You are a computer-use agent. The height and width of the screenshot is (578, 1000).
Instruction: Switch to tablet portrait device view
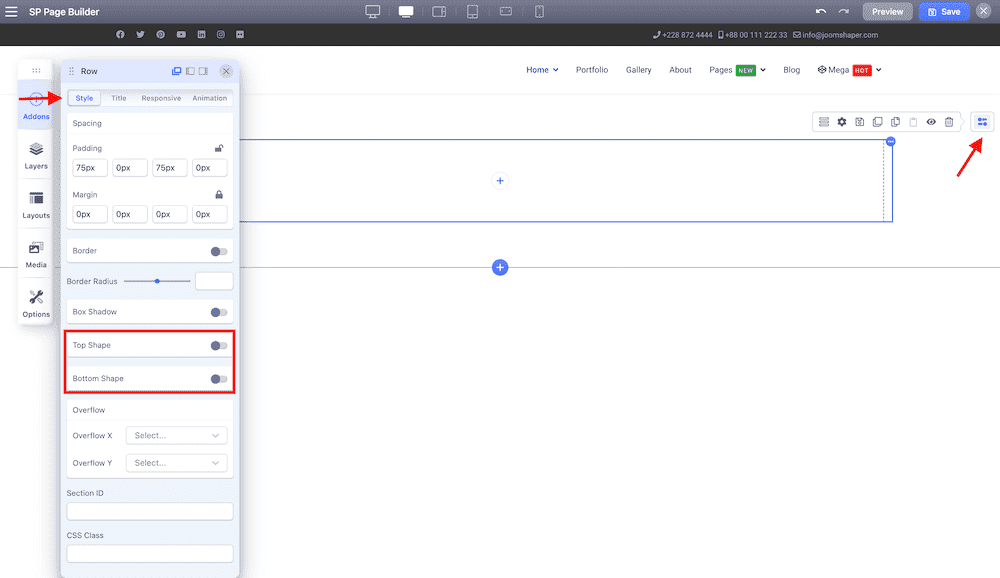point(473,11)
